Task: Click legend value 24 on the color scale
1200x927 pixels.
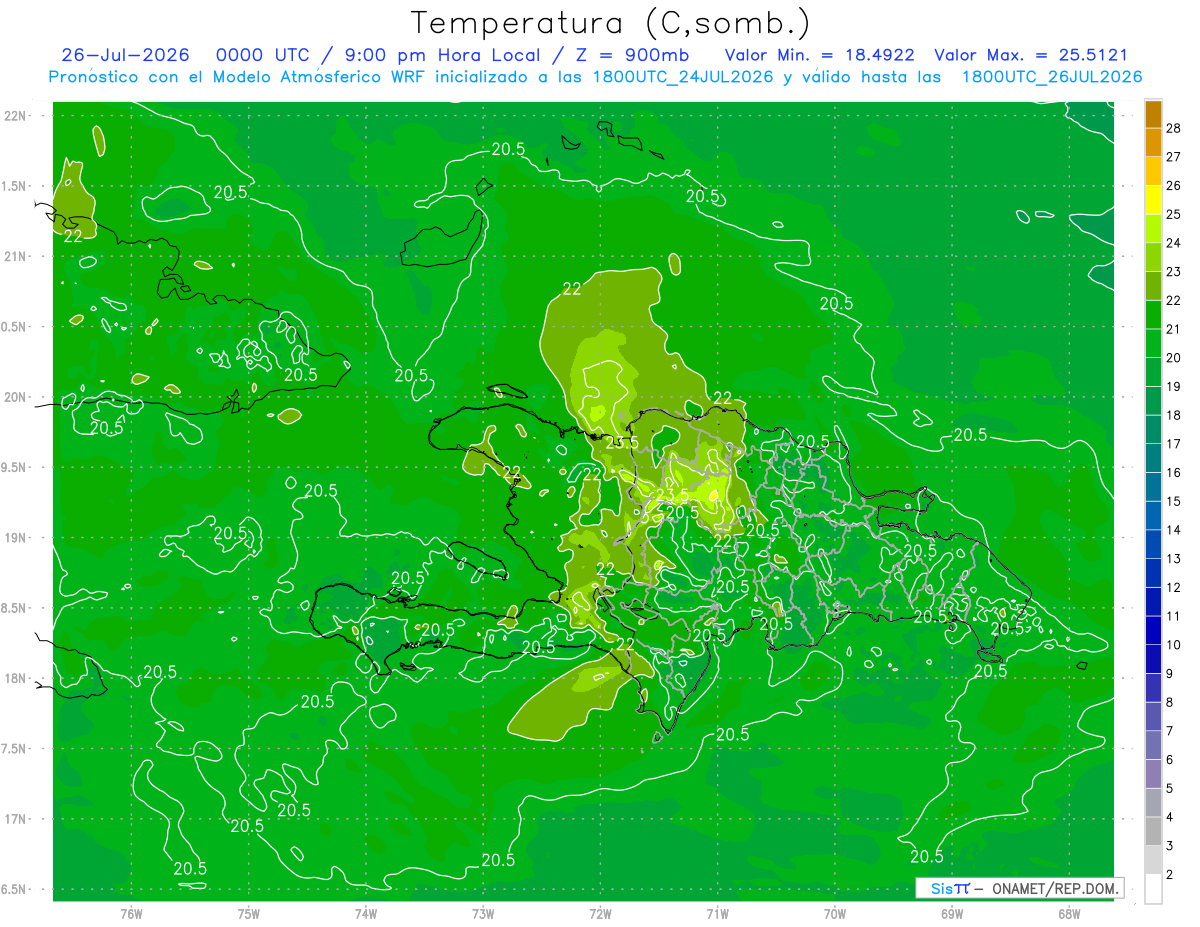Action: [1173, 243]
